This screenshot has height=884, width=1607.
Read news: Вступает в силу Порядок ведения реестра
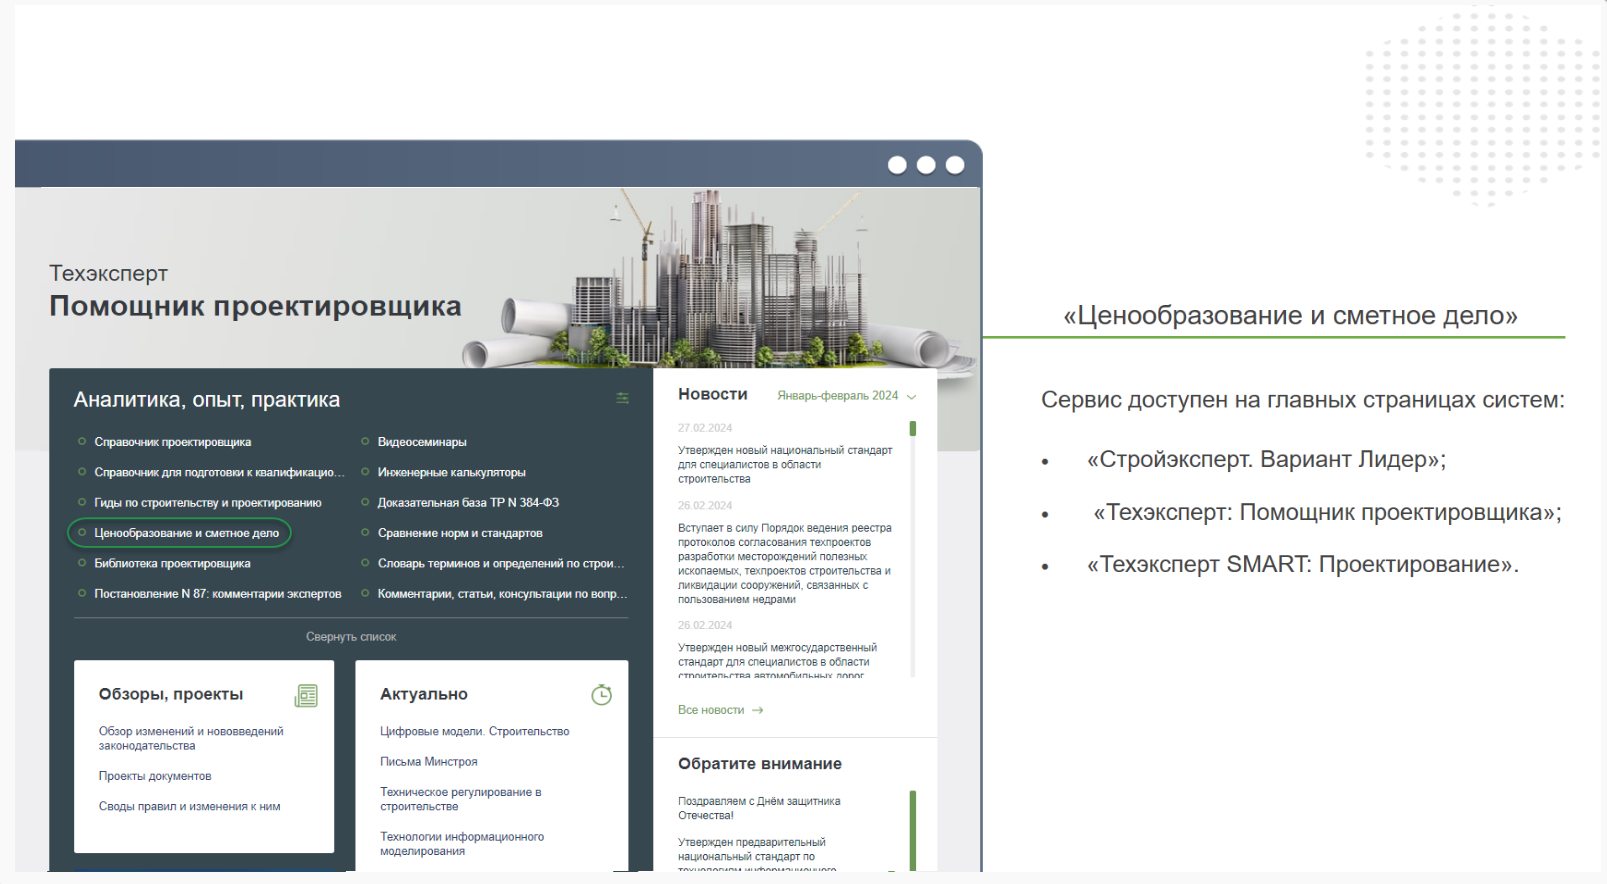pos(785,563)
